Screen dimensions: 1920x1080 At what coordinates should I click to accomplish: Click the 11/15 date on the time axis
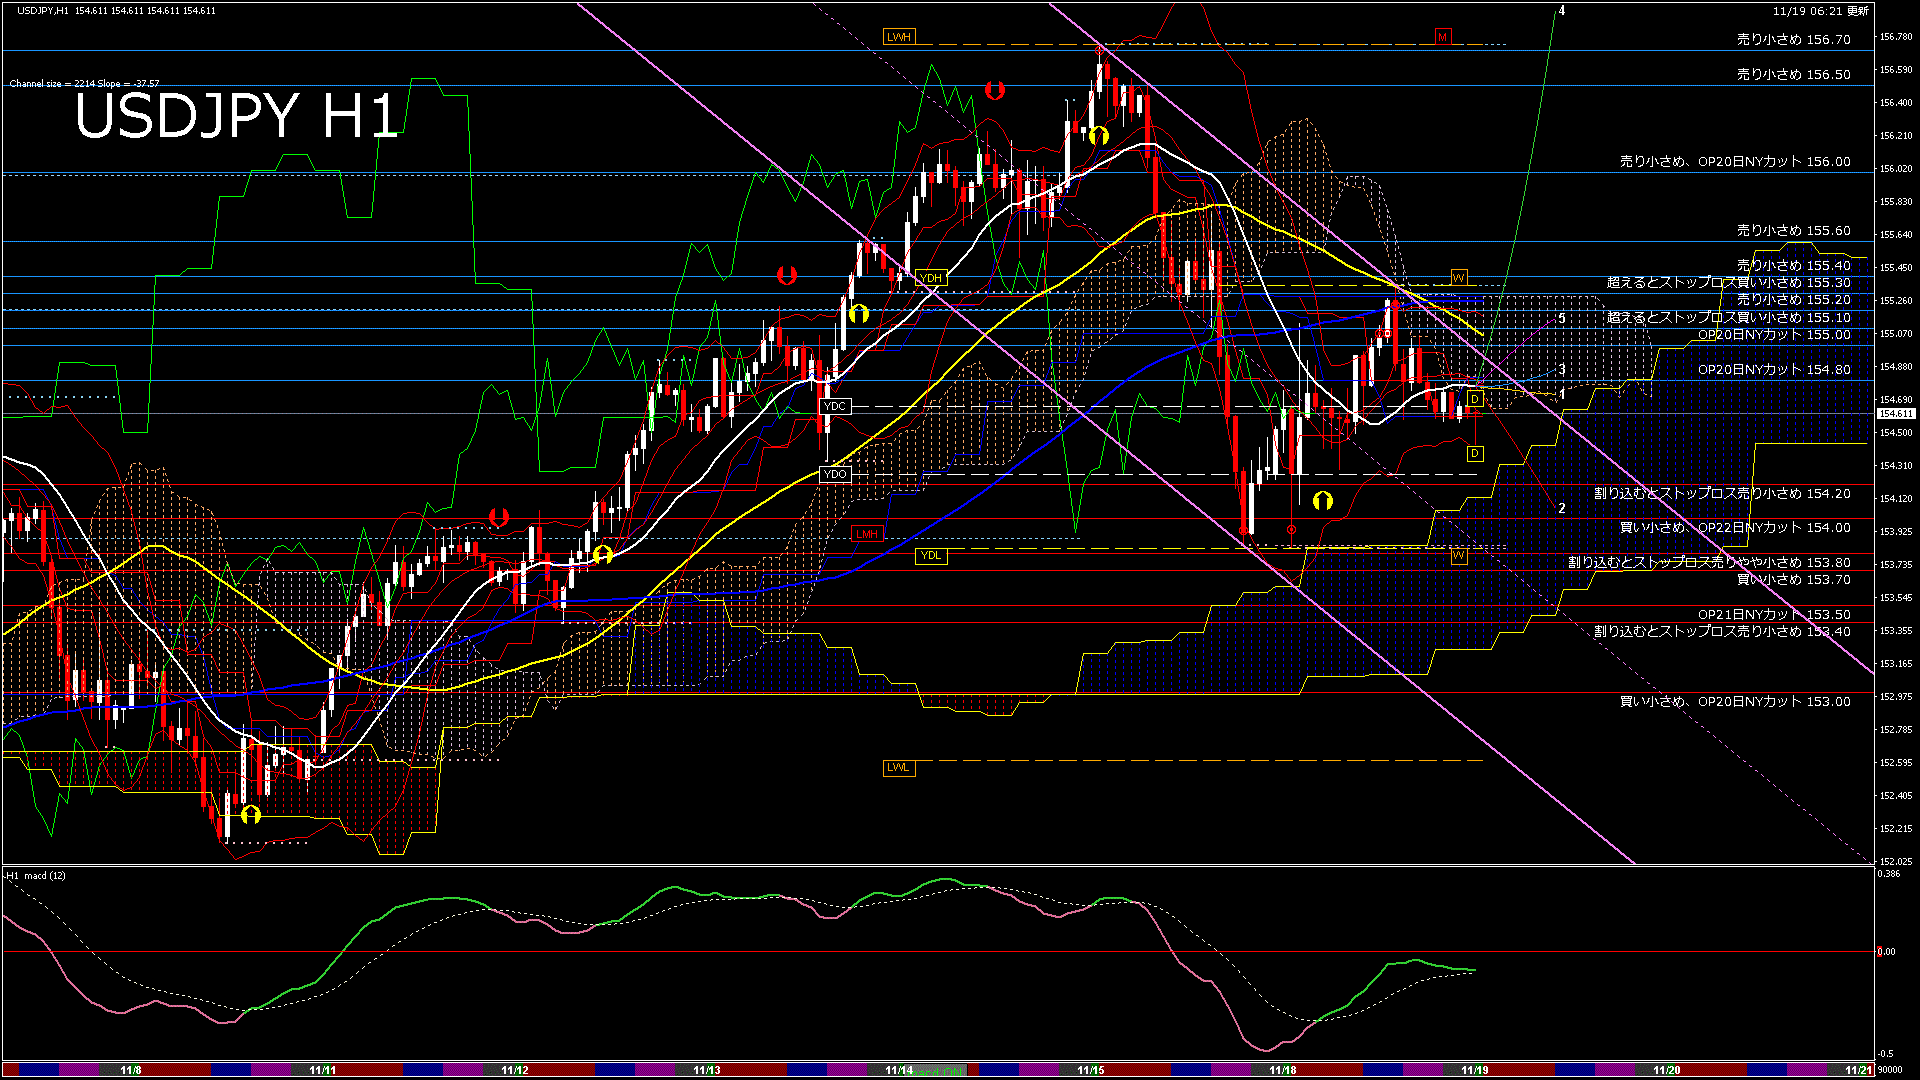(x=1091, y=1070)
